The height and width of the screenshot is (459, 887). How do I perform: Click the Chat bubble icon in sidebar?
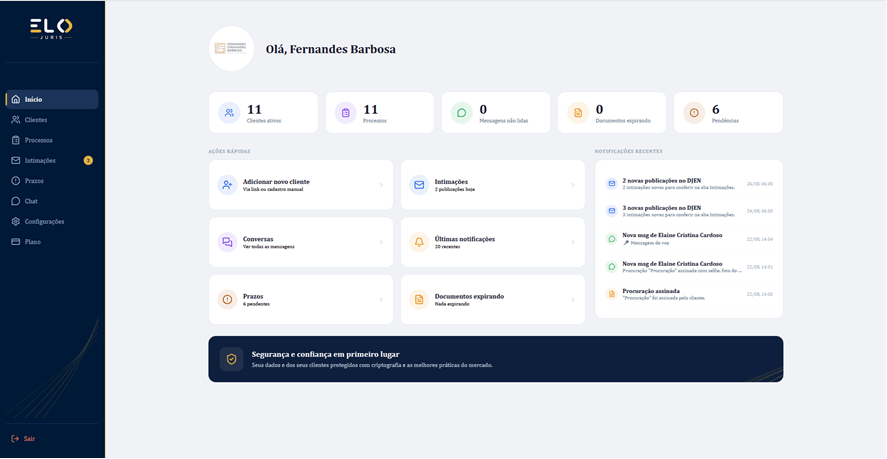click(x=16, y=201)
